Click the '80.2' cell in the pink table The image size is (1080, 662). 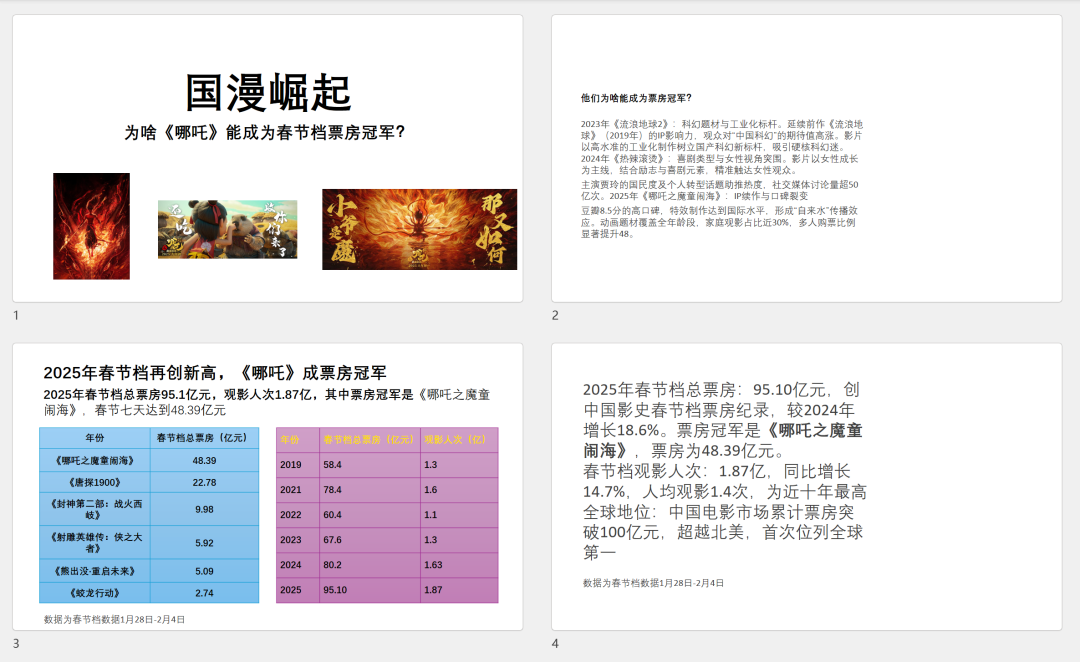coord(370,565)
